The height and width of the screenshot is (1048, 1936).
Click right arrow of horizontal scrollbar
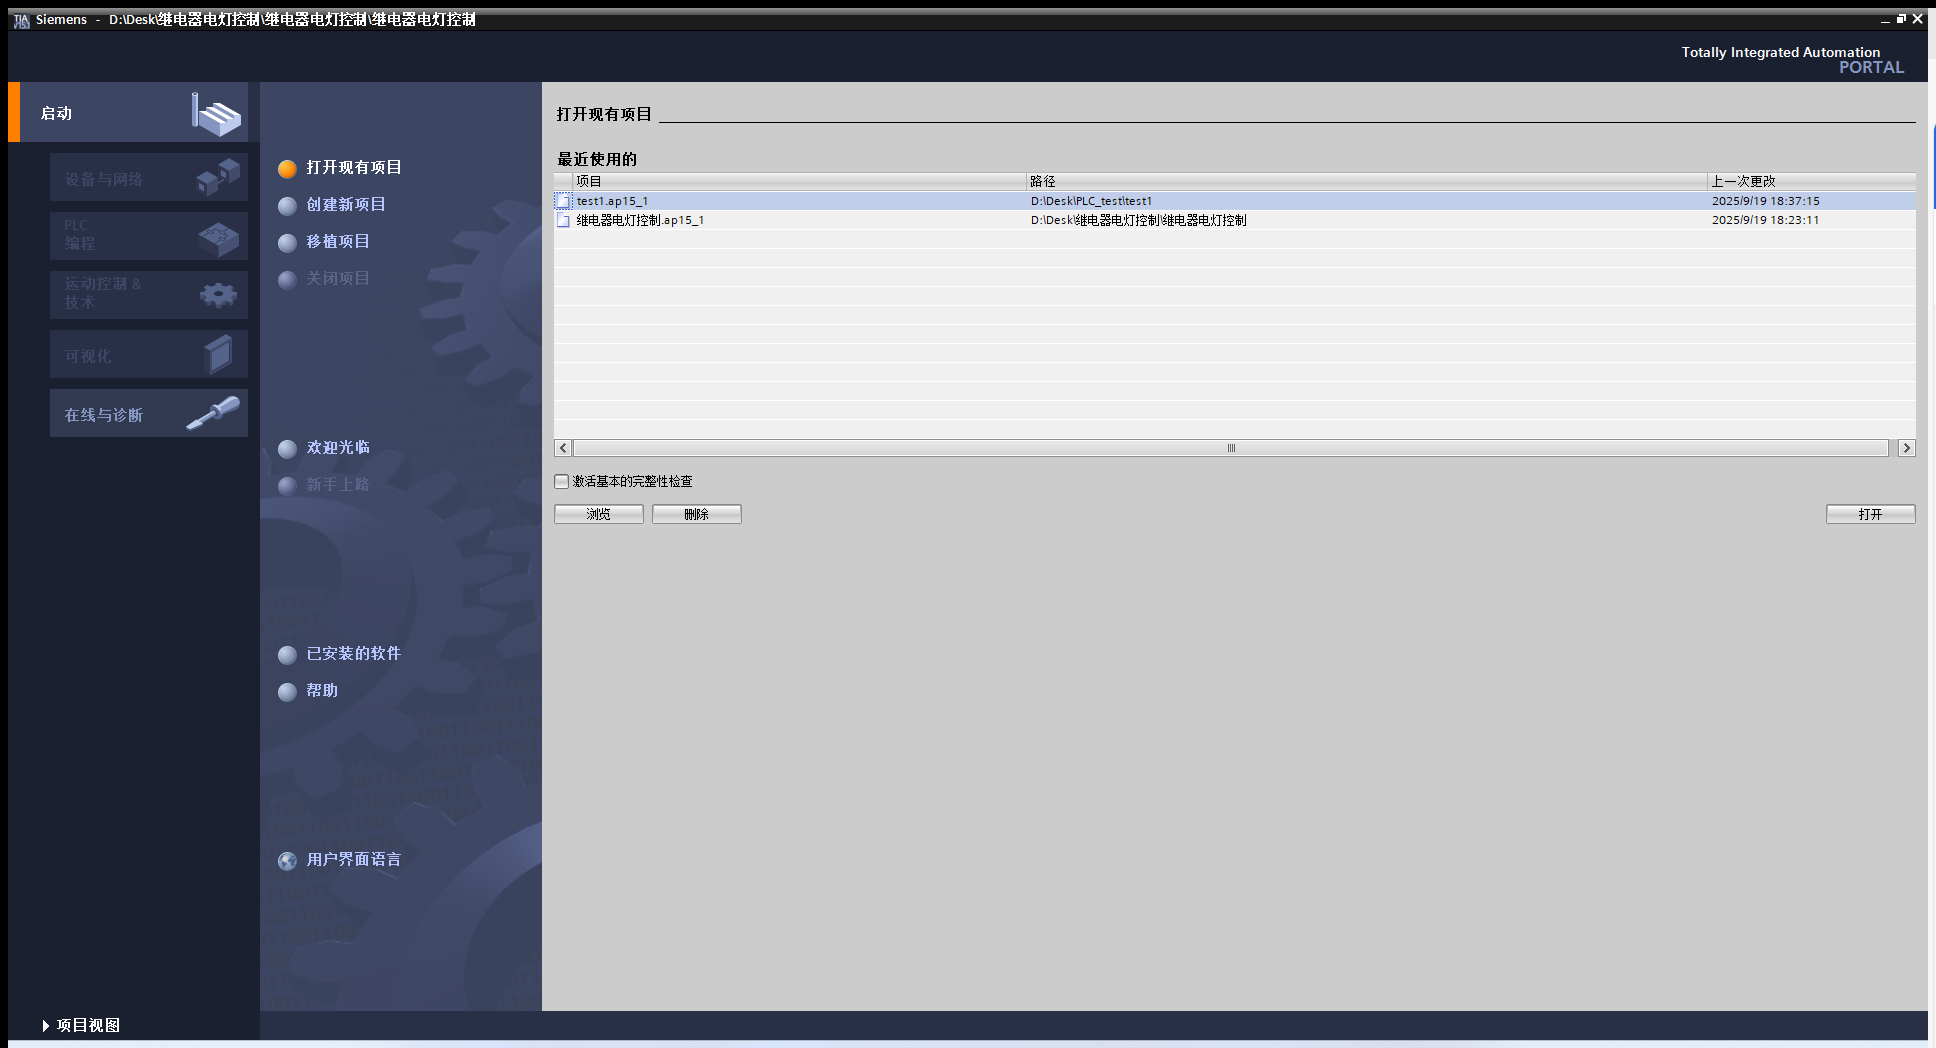click(1907, 448)
